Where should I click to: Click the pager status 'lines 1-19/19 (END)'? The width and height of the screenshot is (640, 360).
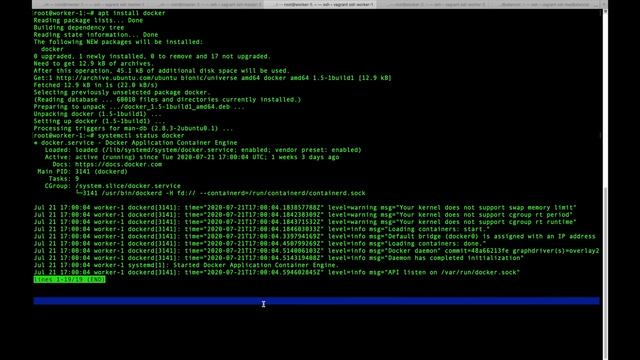pyautogui.click(x=69, y=280)
